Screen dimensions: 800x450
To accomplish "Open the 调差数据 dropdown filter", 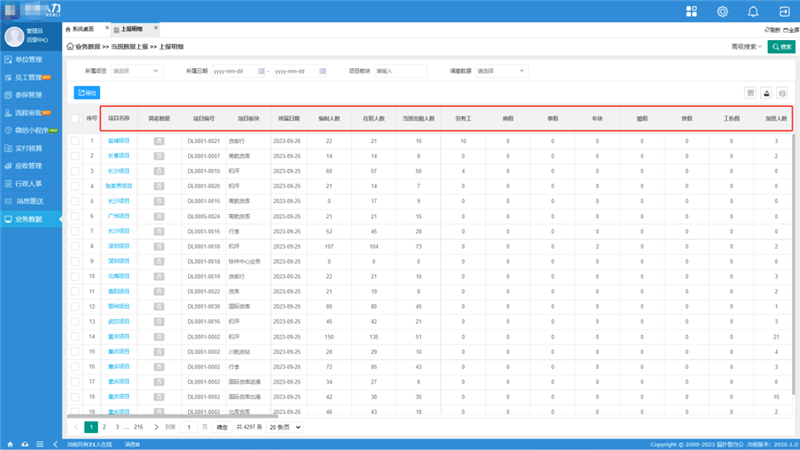I will click(500, 71).
